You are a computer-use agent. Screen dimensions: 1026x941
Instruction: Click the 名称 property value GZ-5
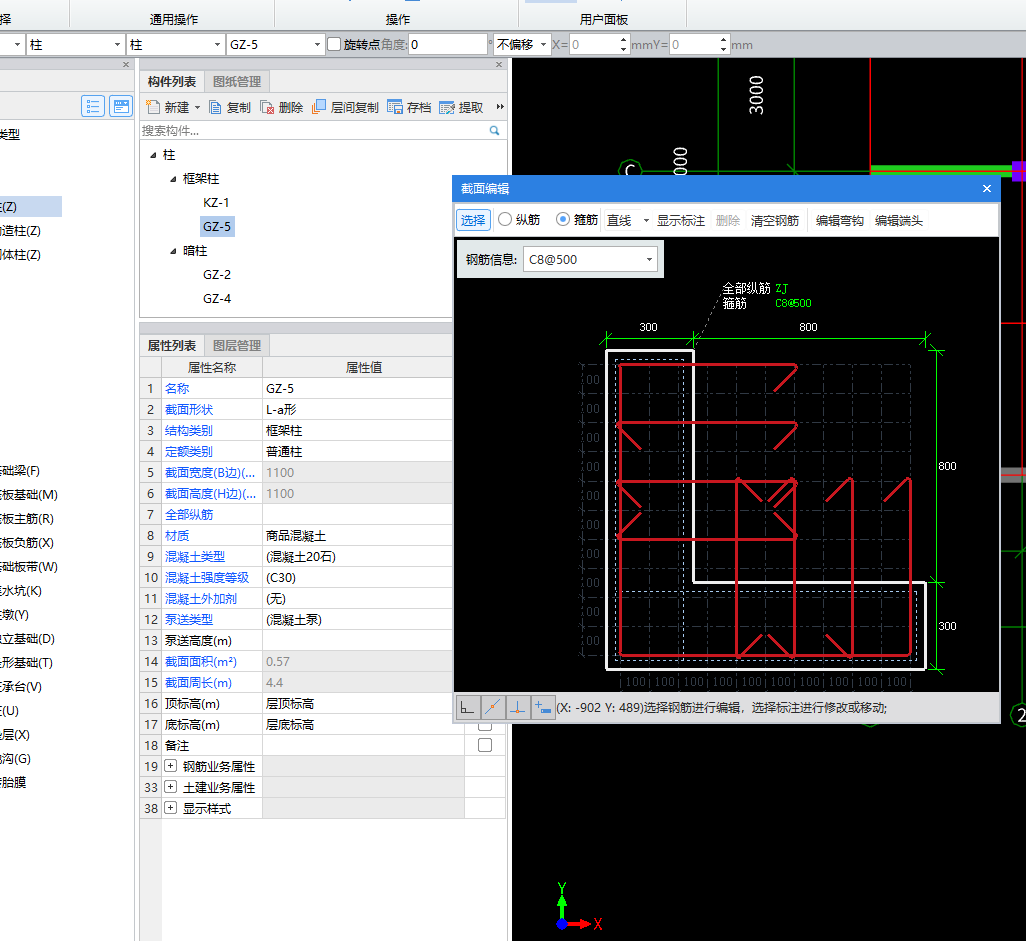point(357,389)
